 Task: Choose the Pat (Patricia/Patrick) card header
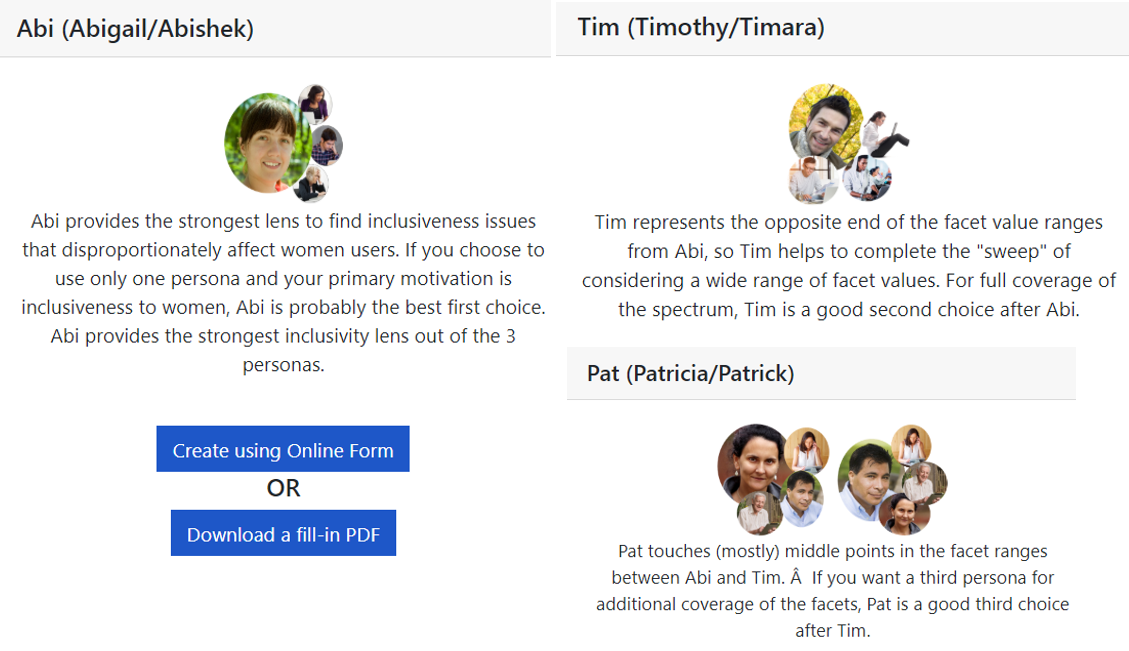[x=690, y=374]
